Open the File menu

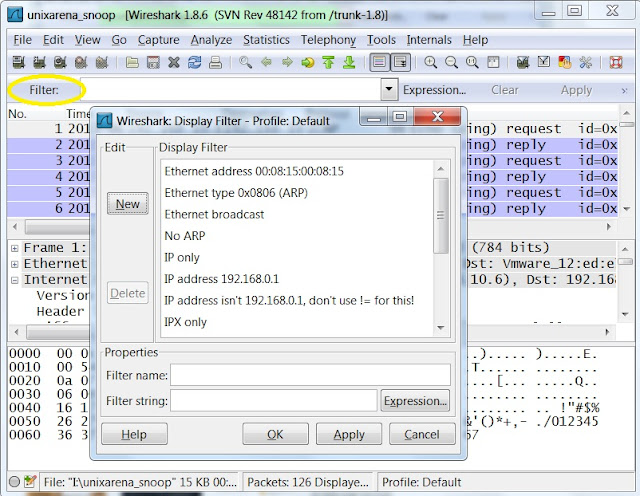coord(22,40)
